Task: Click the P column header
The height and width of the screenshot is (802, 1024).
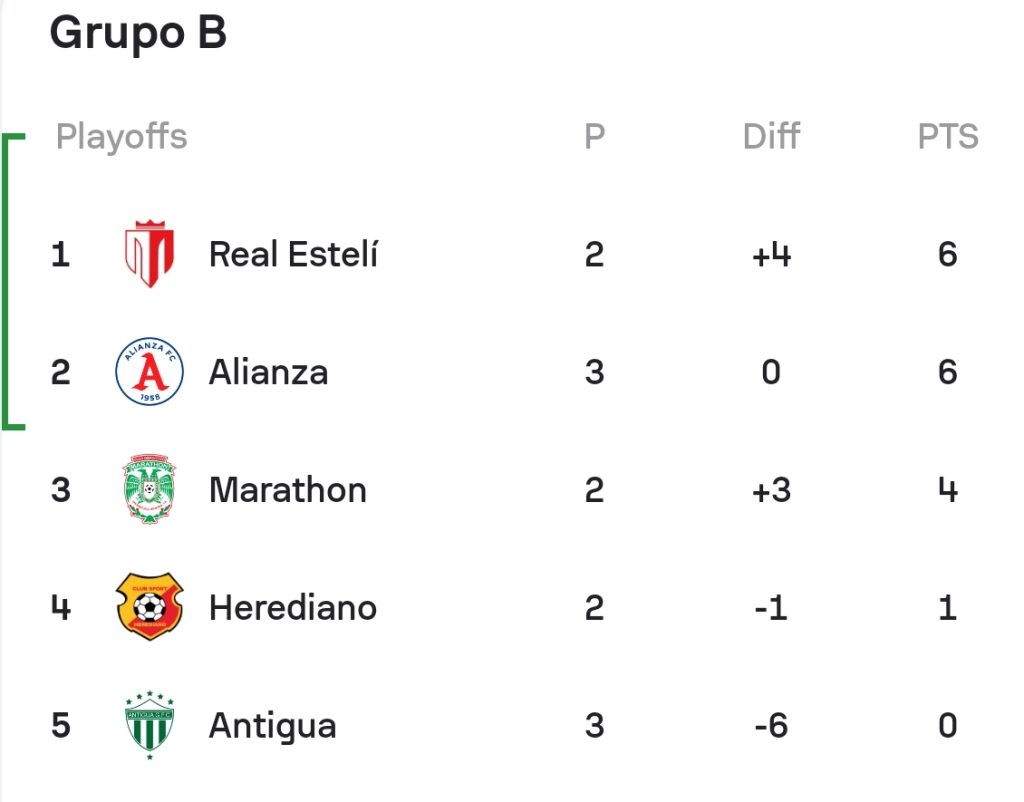Action: [x=595, y=136]
